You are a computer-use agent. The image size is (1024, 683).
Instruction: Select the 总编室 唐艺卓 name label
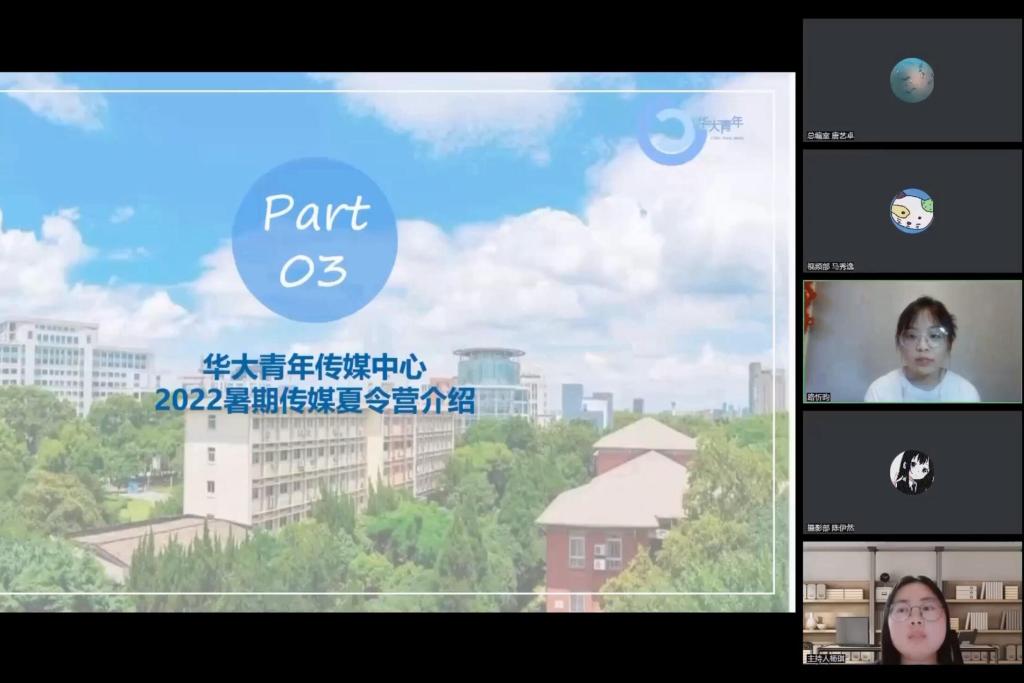pos(831,135)
